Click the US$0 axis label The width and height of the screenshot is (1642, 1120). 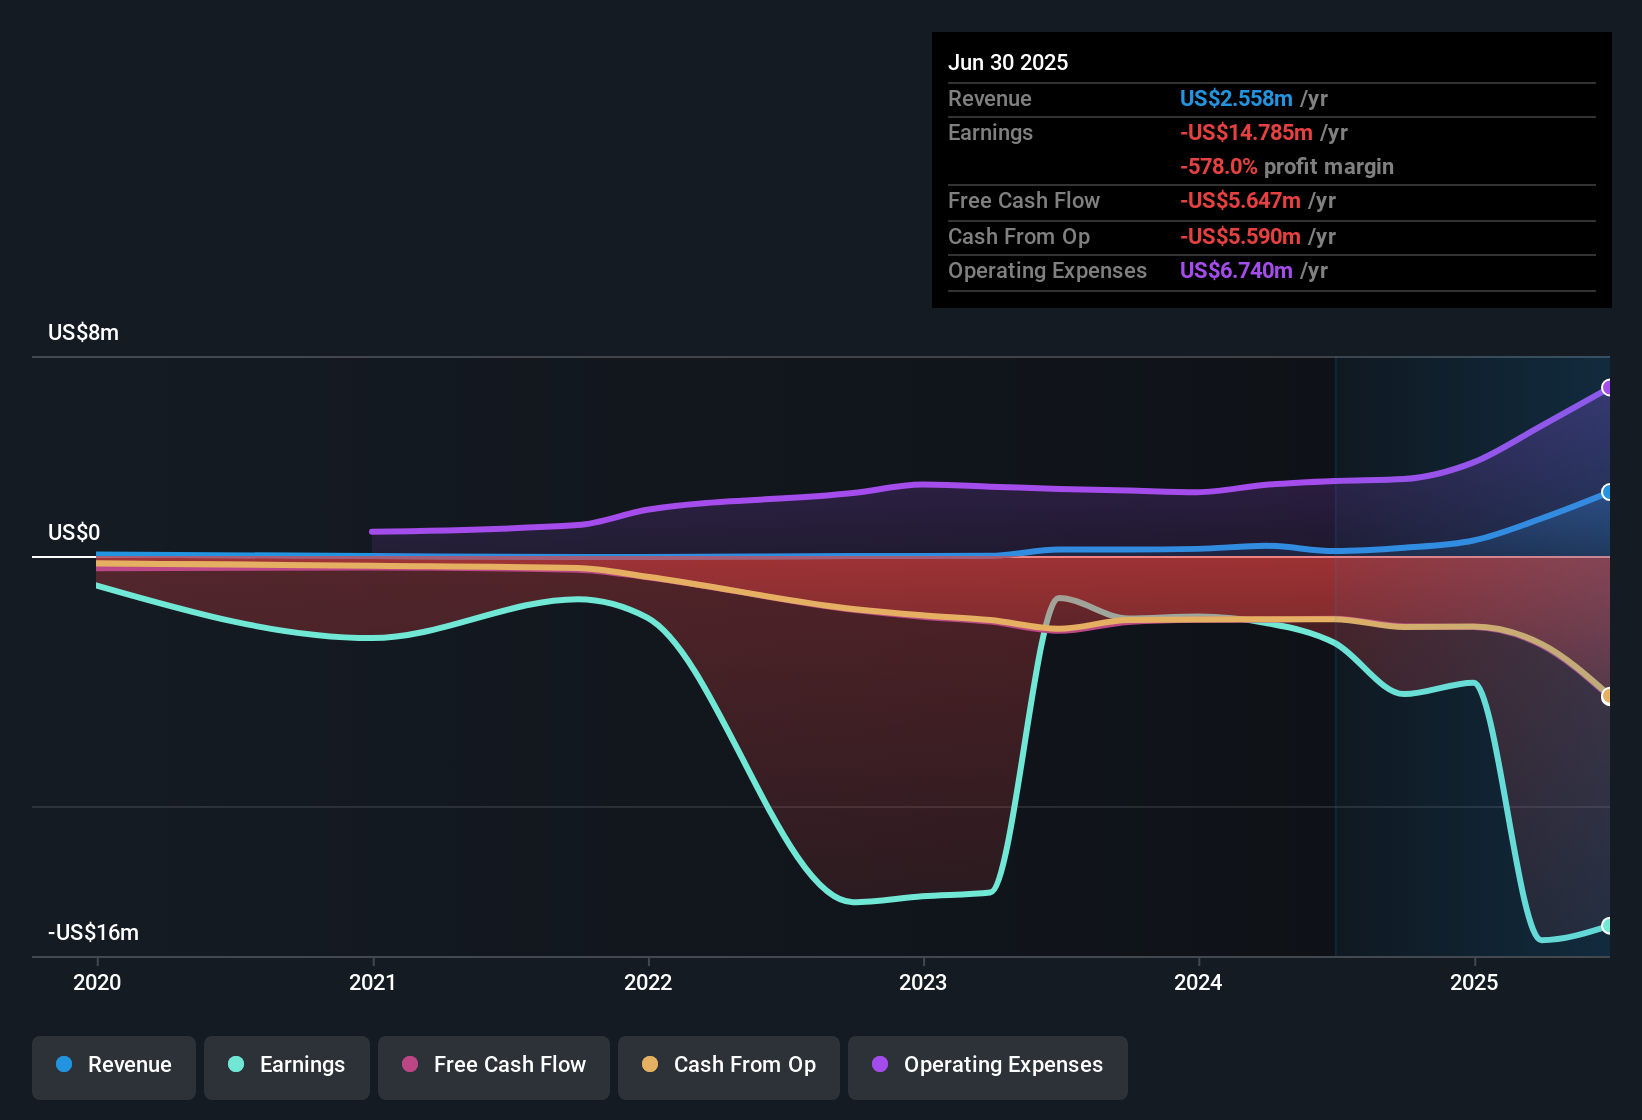[x=74, y=533]
